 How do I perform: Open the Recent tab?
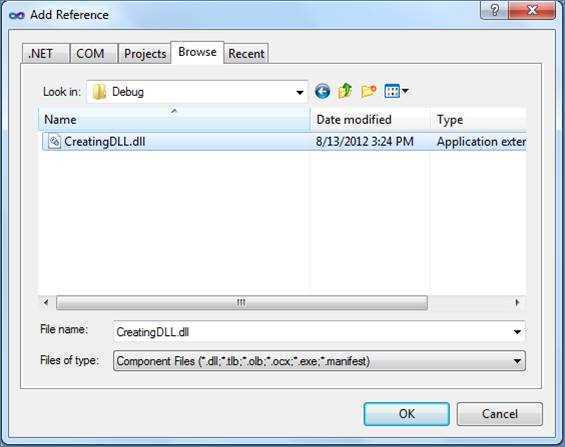pos(246,54)
